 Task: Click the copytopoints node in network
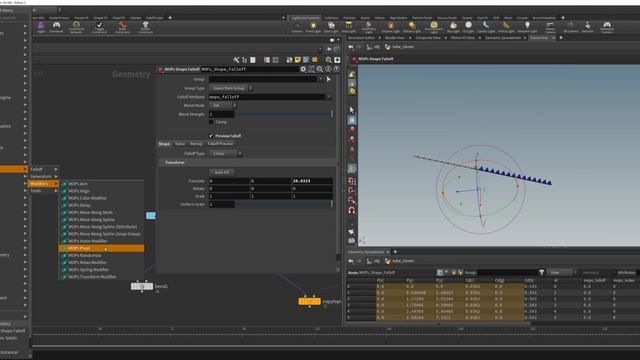pyautogui.click(x=309, y=302)
